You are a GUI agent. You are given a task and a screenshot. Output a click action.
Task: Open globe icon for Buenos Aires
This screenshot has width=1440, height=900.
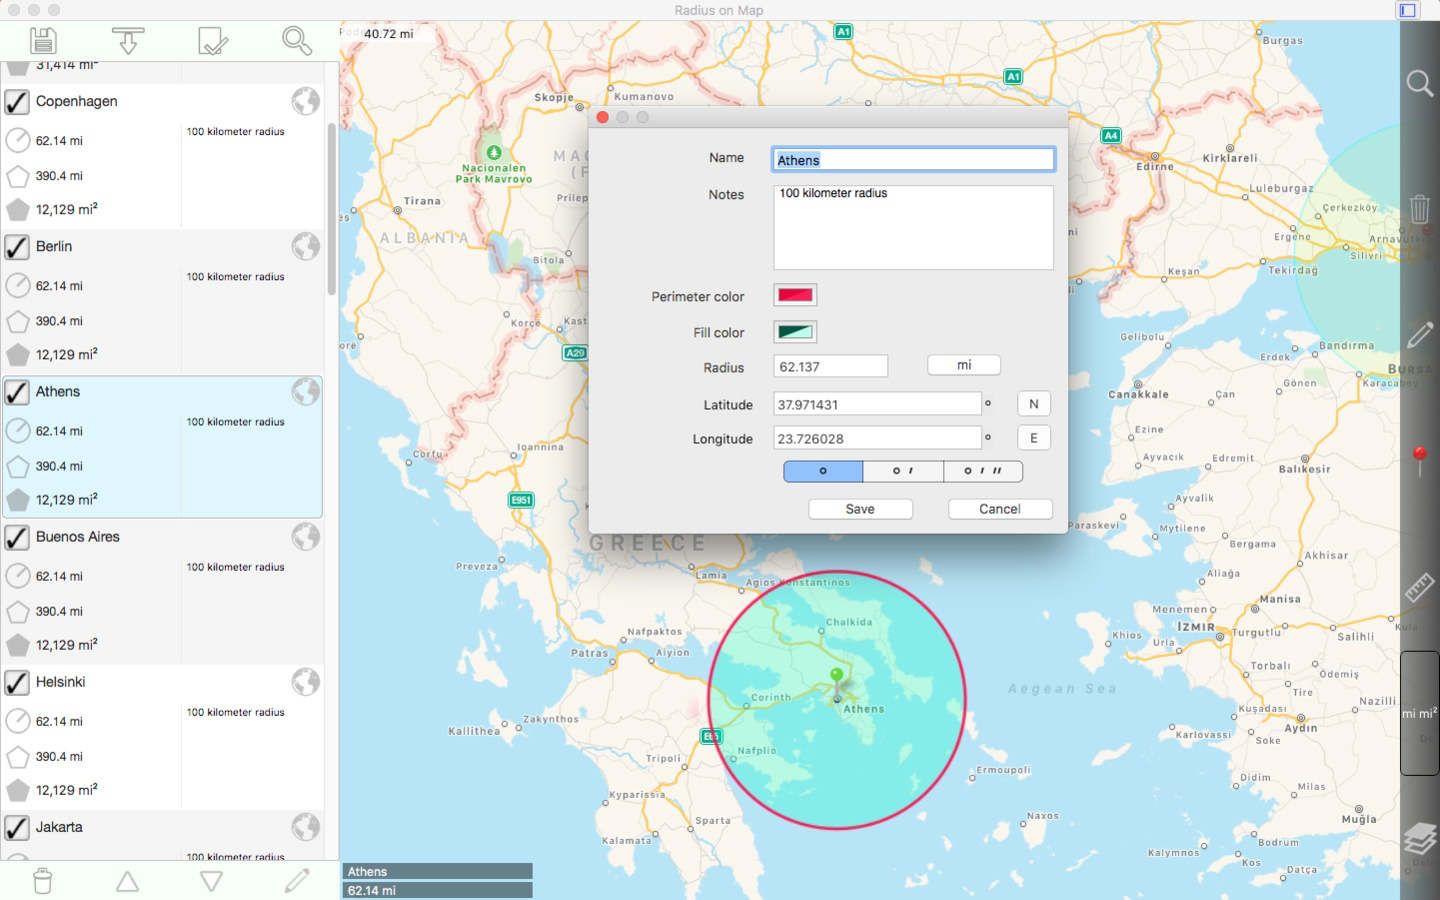point(306,537)
